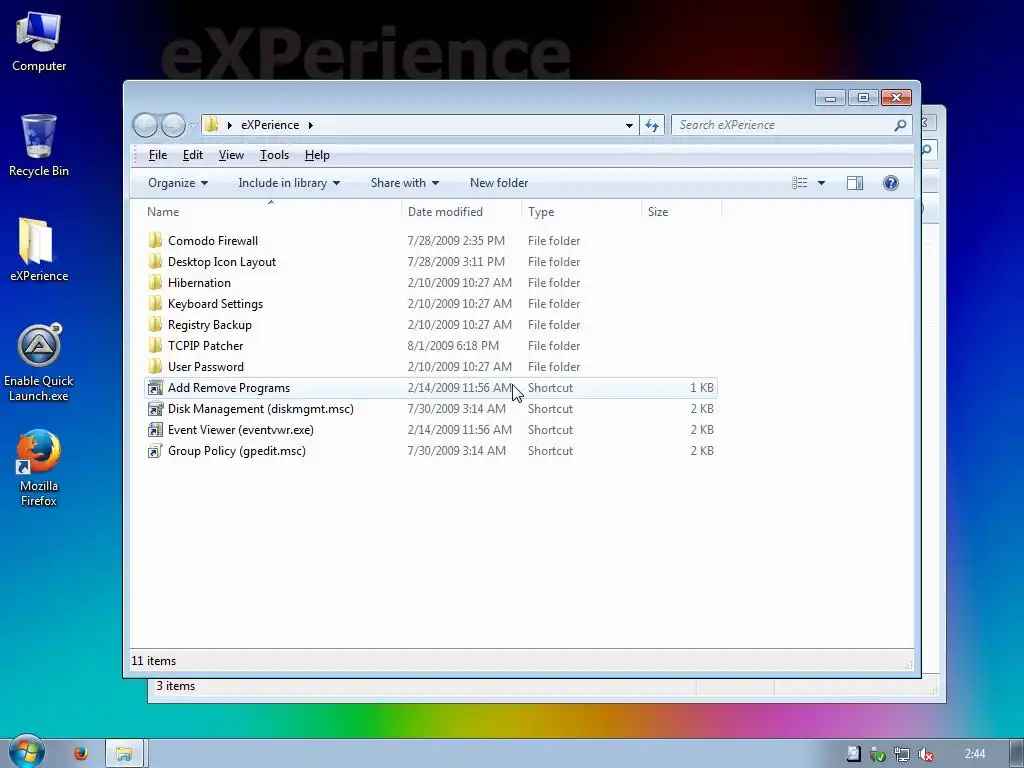Click the Add Remove Programs shortcut icon
The width and height of the screenshot is (1024, 768).
tap(155, 388)
